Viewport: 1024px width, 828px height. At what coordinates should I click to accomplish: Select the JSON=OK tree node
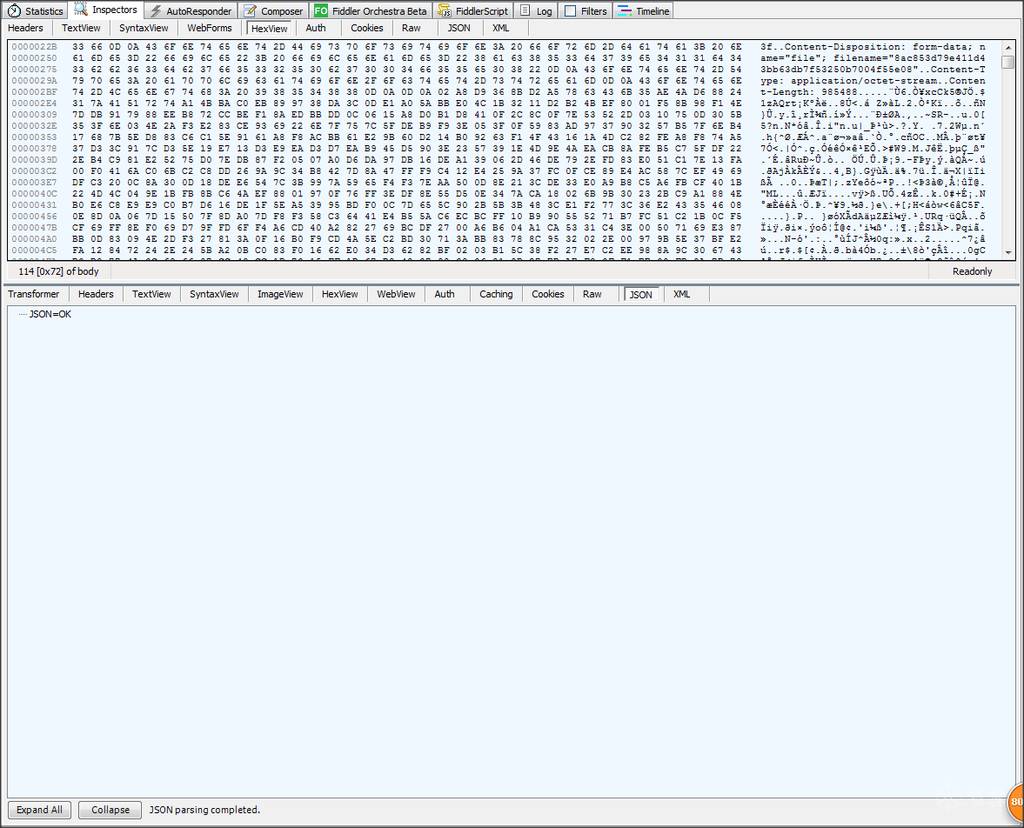50,315
